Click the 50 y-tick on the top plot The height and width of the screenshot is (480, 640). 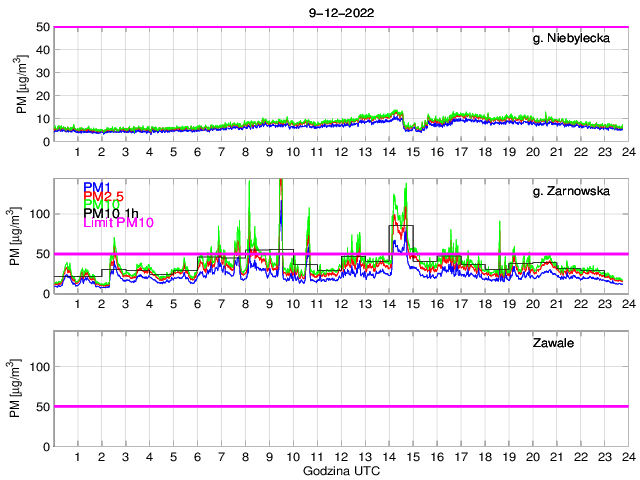43,28
